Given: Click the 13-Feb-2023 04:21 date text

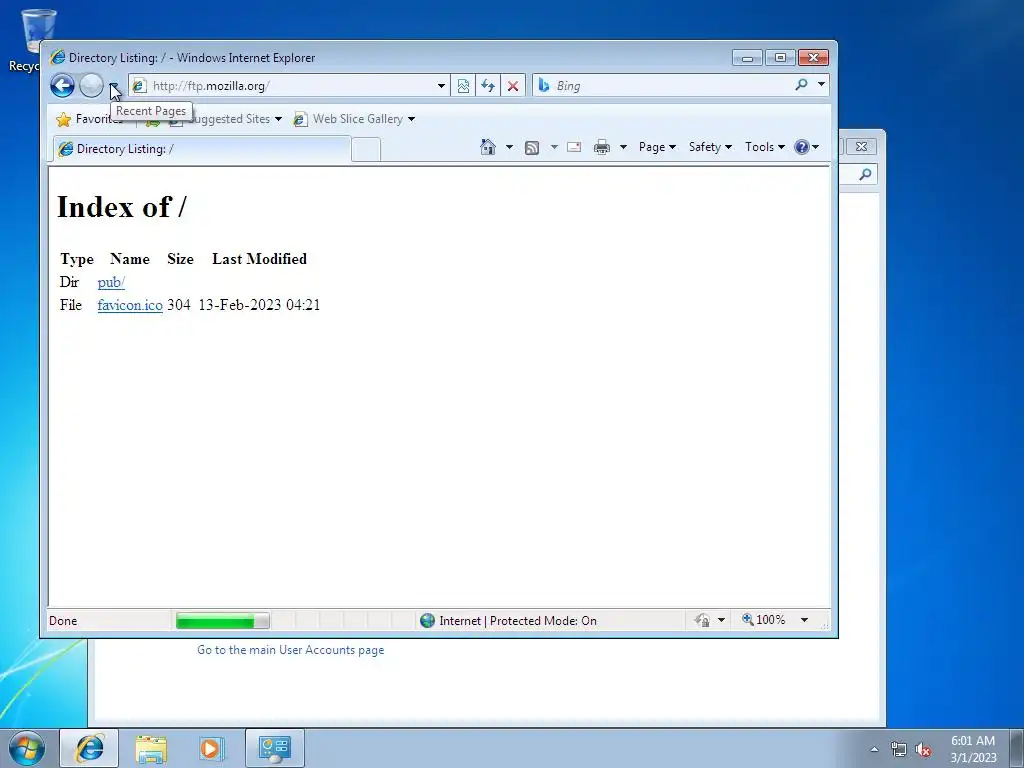Looking at the screenshot, I should click(x=259, y=305).
